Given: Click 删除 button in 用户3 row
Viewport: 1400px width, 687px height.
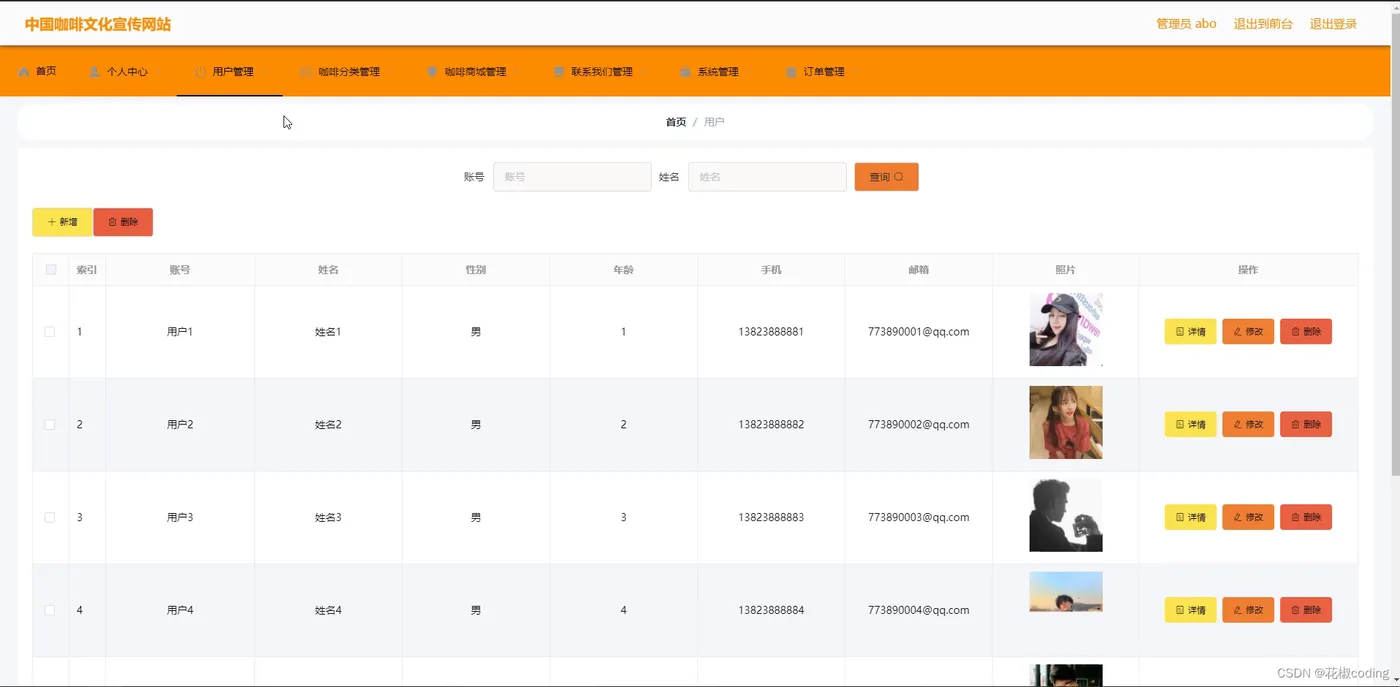Looking at the screenshot, I should click(x=1306, y=518).
